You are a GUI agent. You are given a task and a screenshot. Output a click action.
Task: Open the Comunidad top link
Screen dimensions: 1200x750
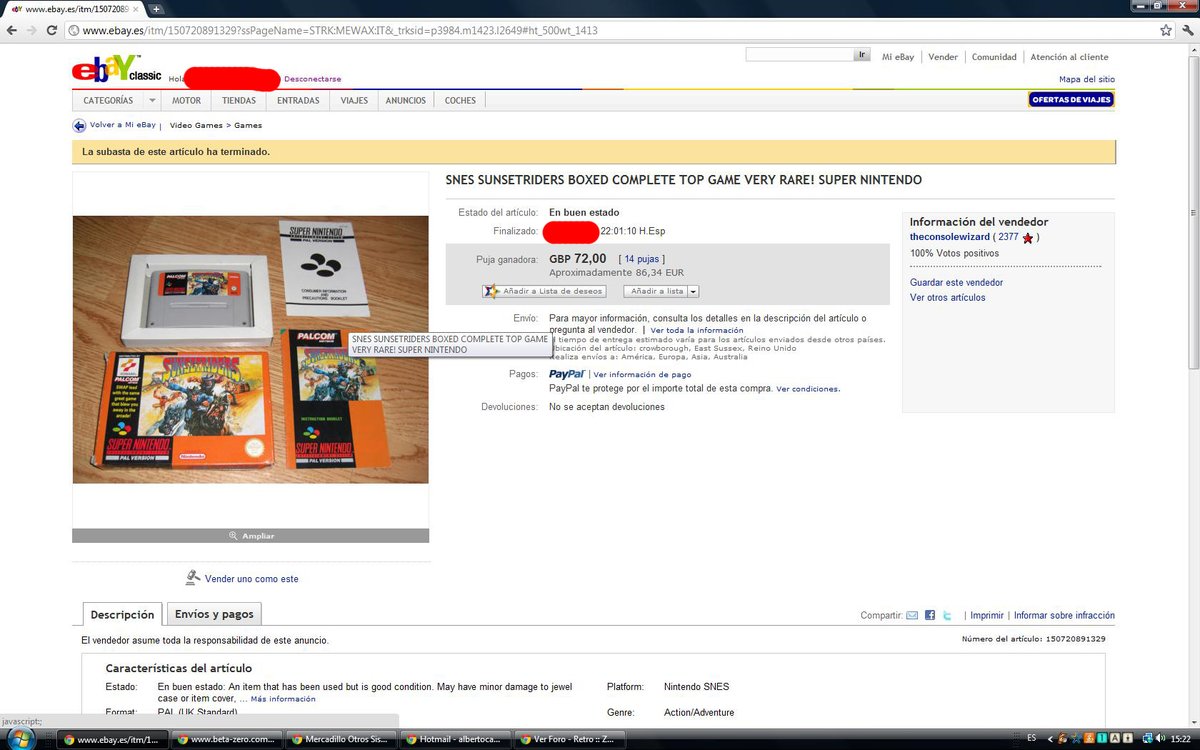(994, 57)
